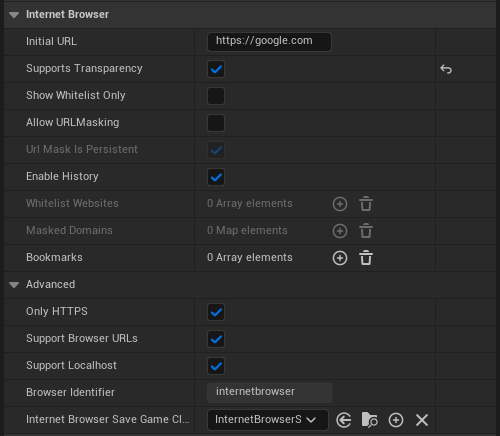Enable Allow URLMasking checkbox

[x=216, y=123]
